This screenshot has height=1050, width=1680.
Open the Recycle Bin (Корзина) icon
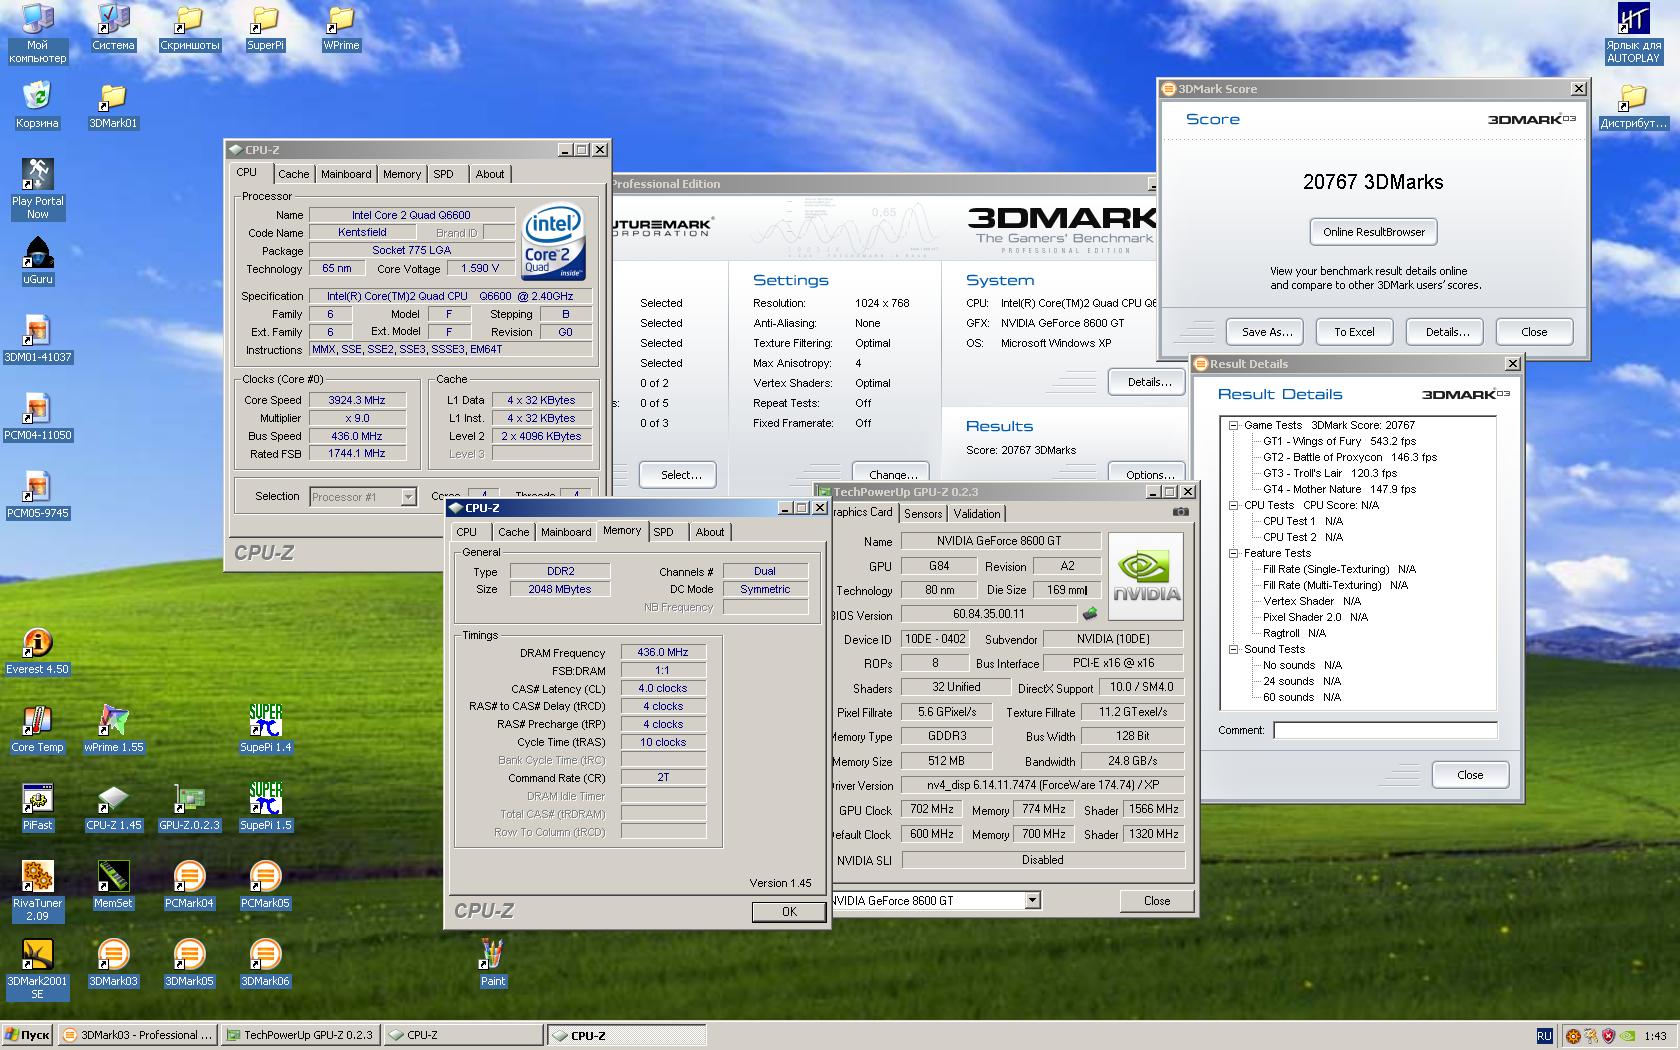click(37, 105)
